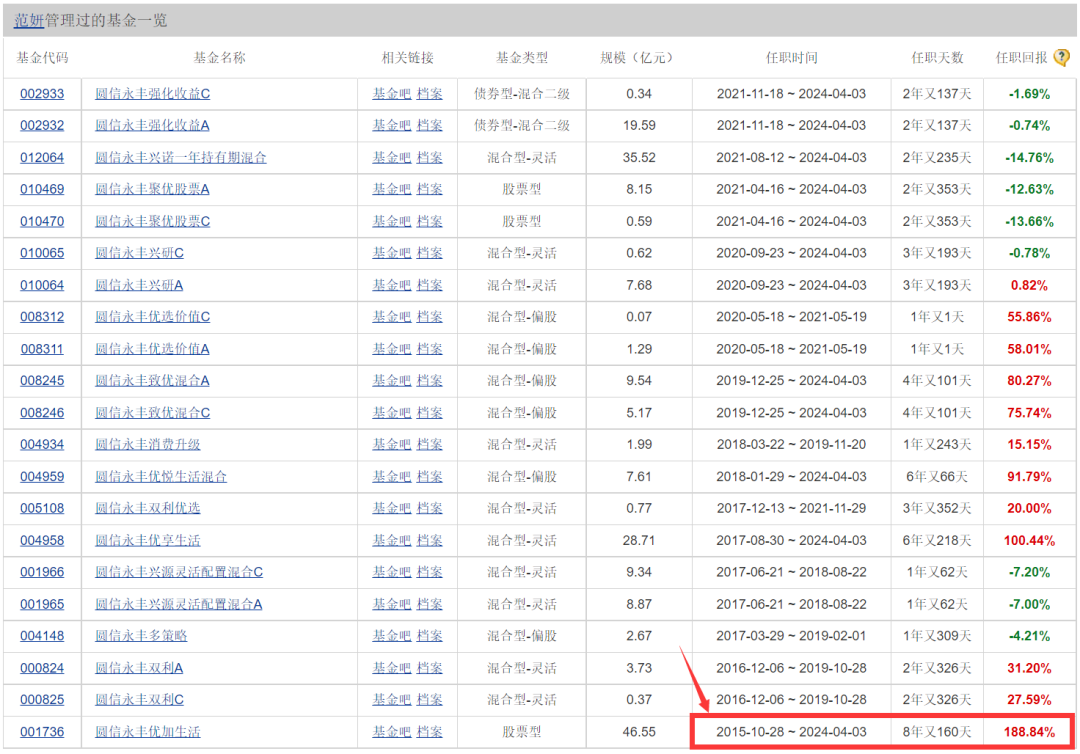Open fund code 010470 link
This screenshot has width=1080, height=754.
pos(42,221)
